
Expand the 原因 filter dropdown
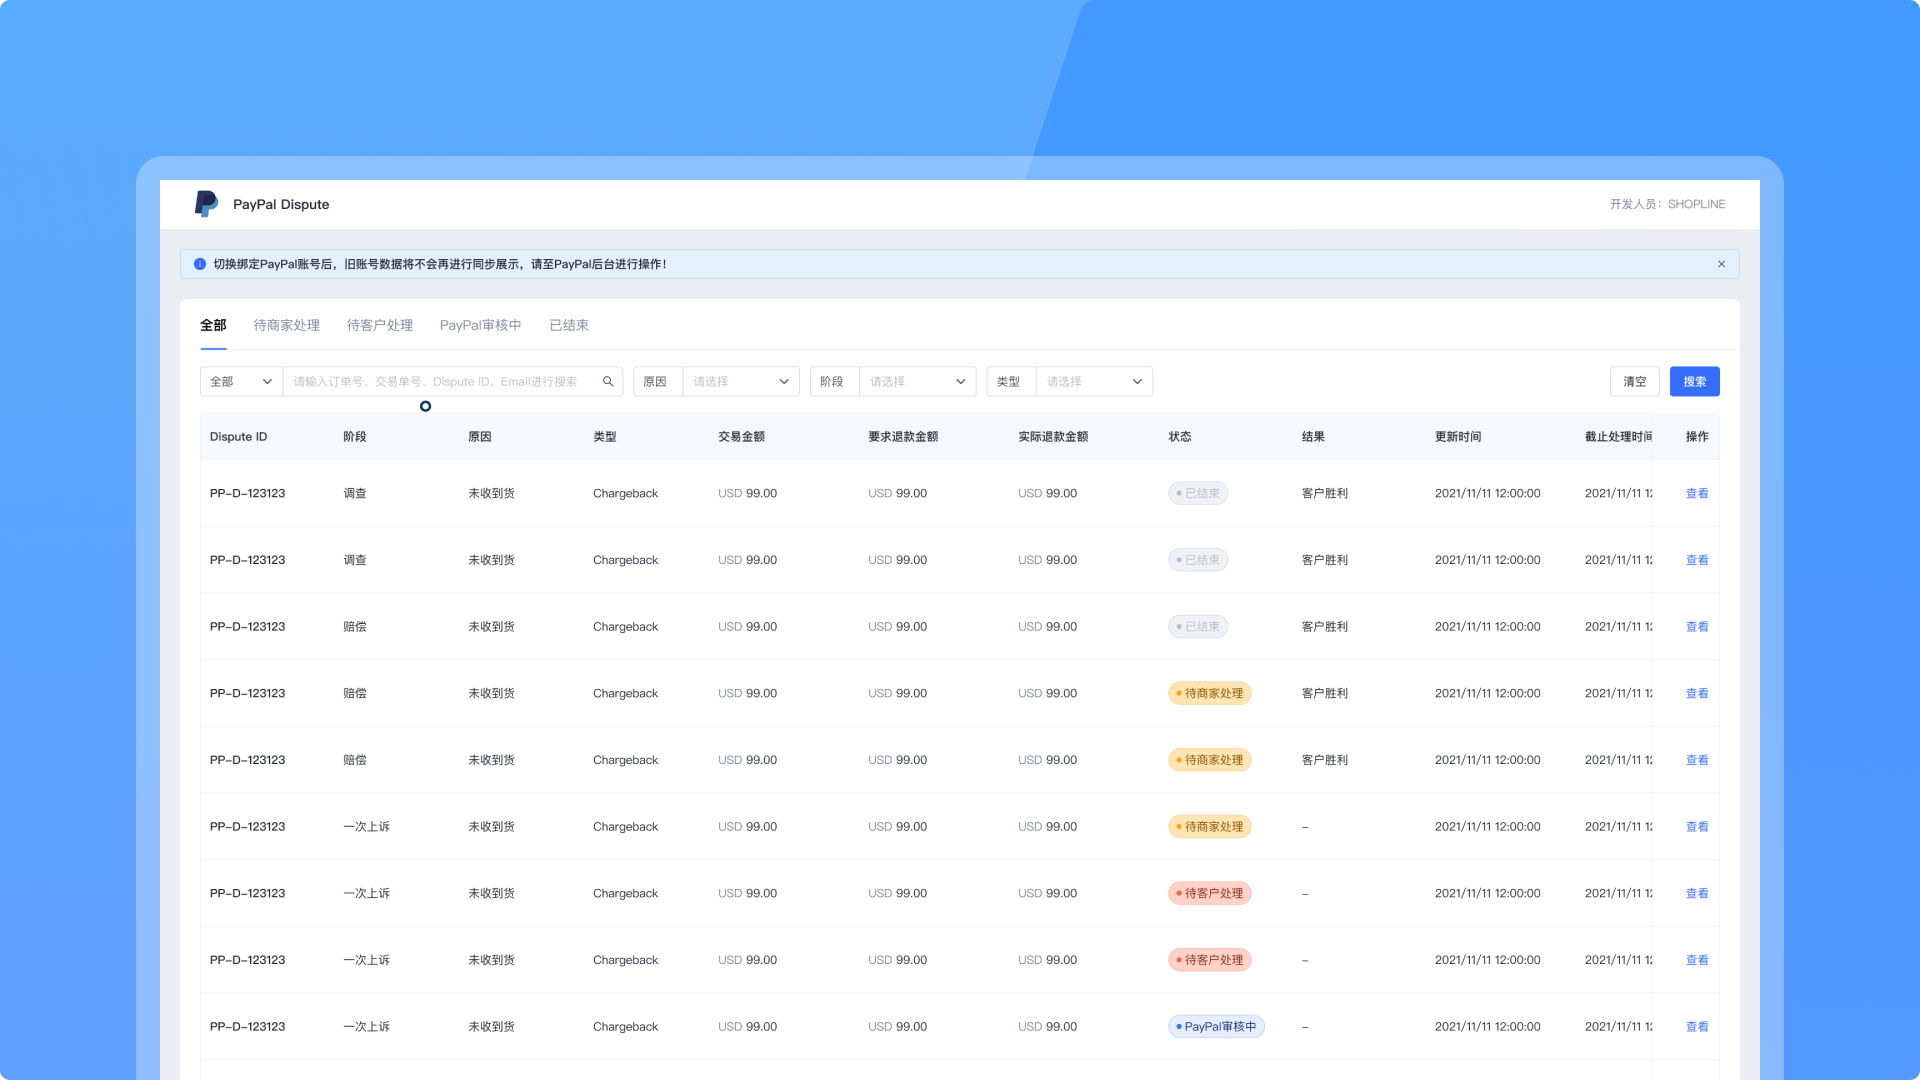pyautogui.click(x=740, y=382)
